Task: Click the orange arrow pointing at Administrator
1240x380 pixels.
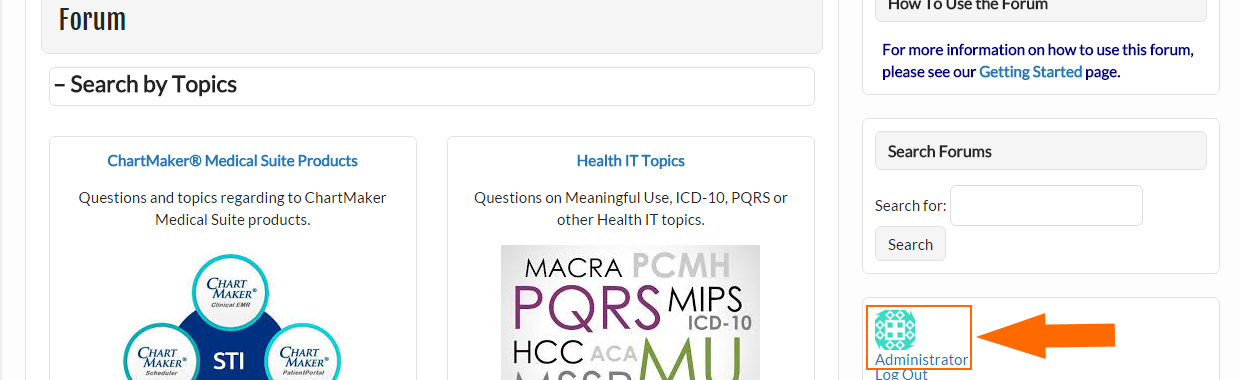Action: pyautogui.click(x=1046, y=336)
